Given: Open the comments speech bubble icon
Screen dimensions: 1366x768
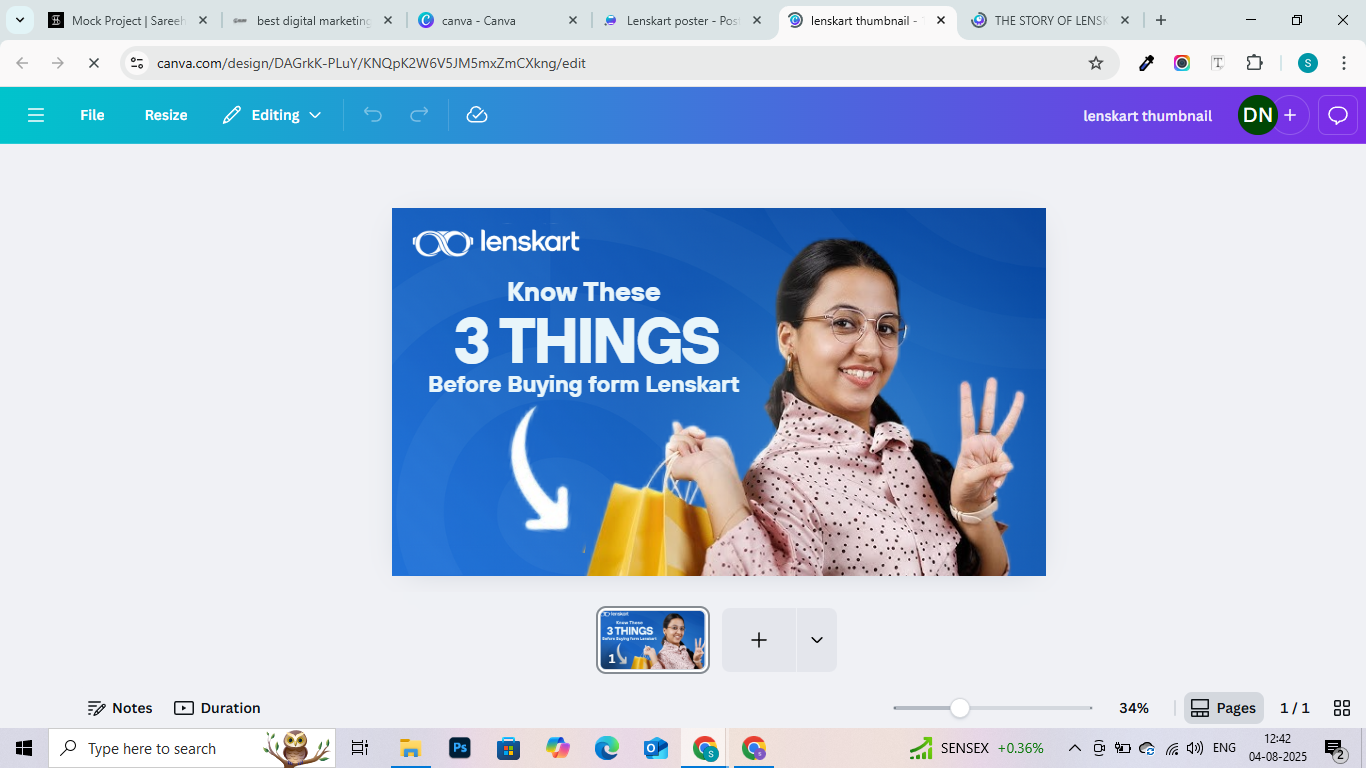Looking at the screenshot, I should click(x=1338, y=115).
